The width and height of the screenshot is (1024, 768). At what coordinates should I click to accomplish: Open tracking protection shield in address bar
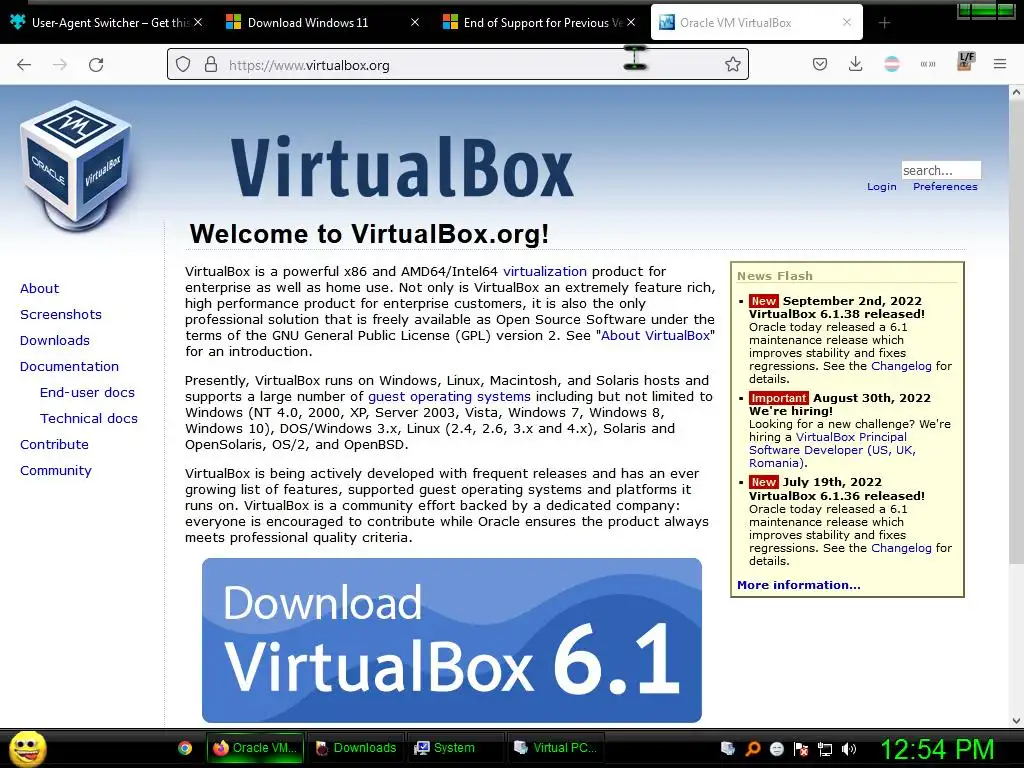point(184,65)
